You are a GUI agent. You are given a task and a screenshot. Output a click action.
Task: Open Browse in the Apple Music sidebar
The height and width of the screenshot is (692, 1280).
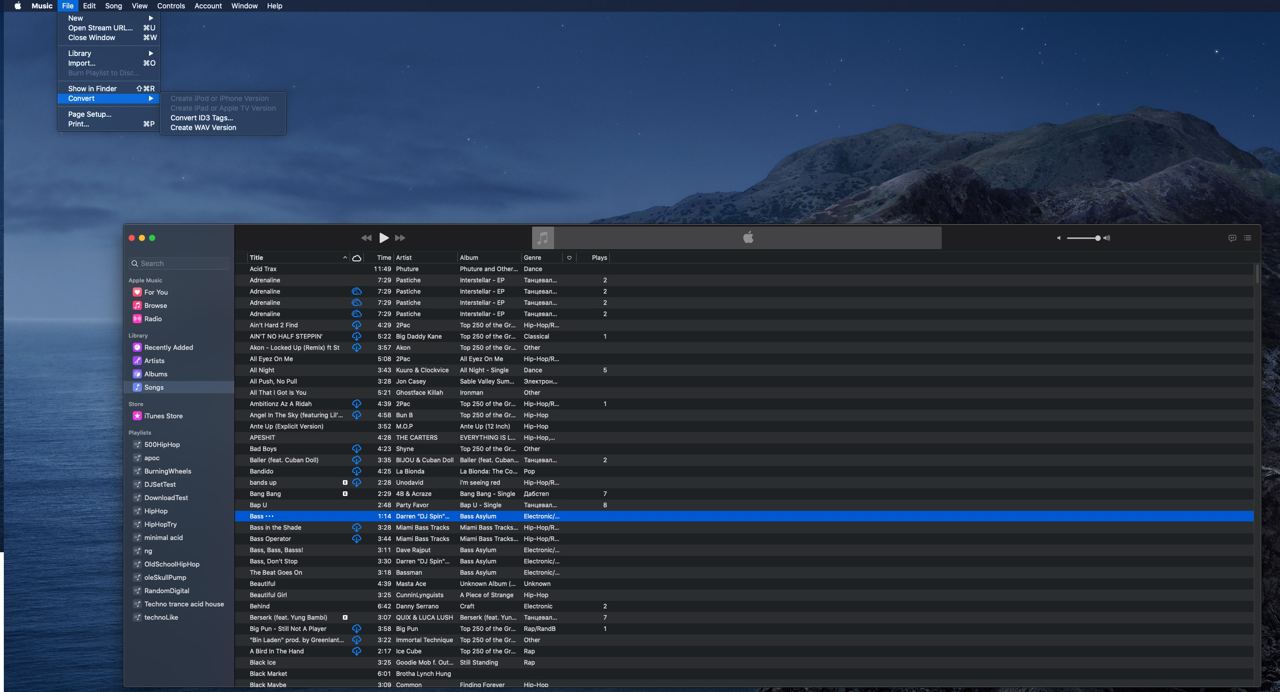[155, 305]
